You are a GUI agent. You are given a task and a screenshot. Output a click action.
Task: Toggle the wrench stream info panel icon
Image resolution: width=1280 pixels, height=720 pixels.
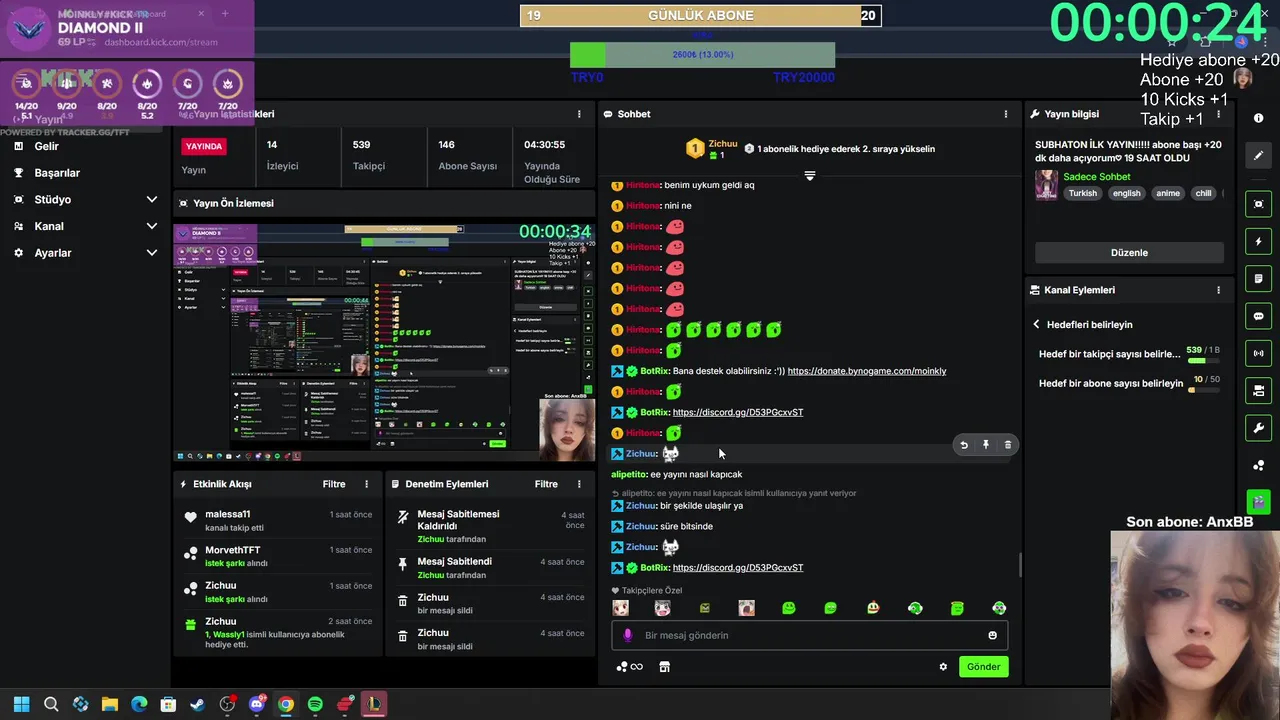(x=1258, y=428)
